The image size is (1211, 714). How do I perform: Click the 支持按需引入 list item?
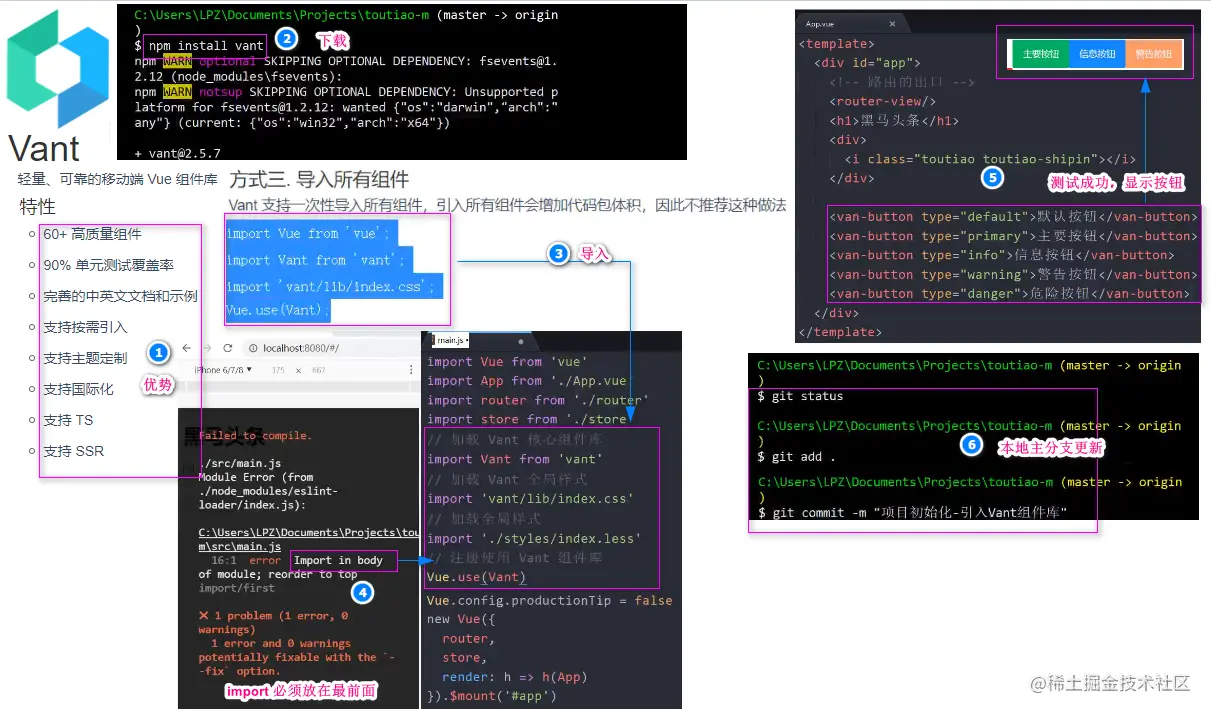tap(85, 327)
